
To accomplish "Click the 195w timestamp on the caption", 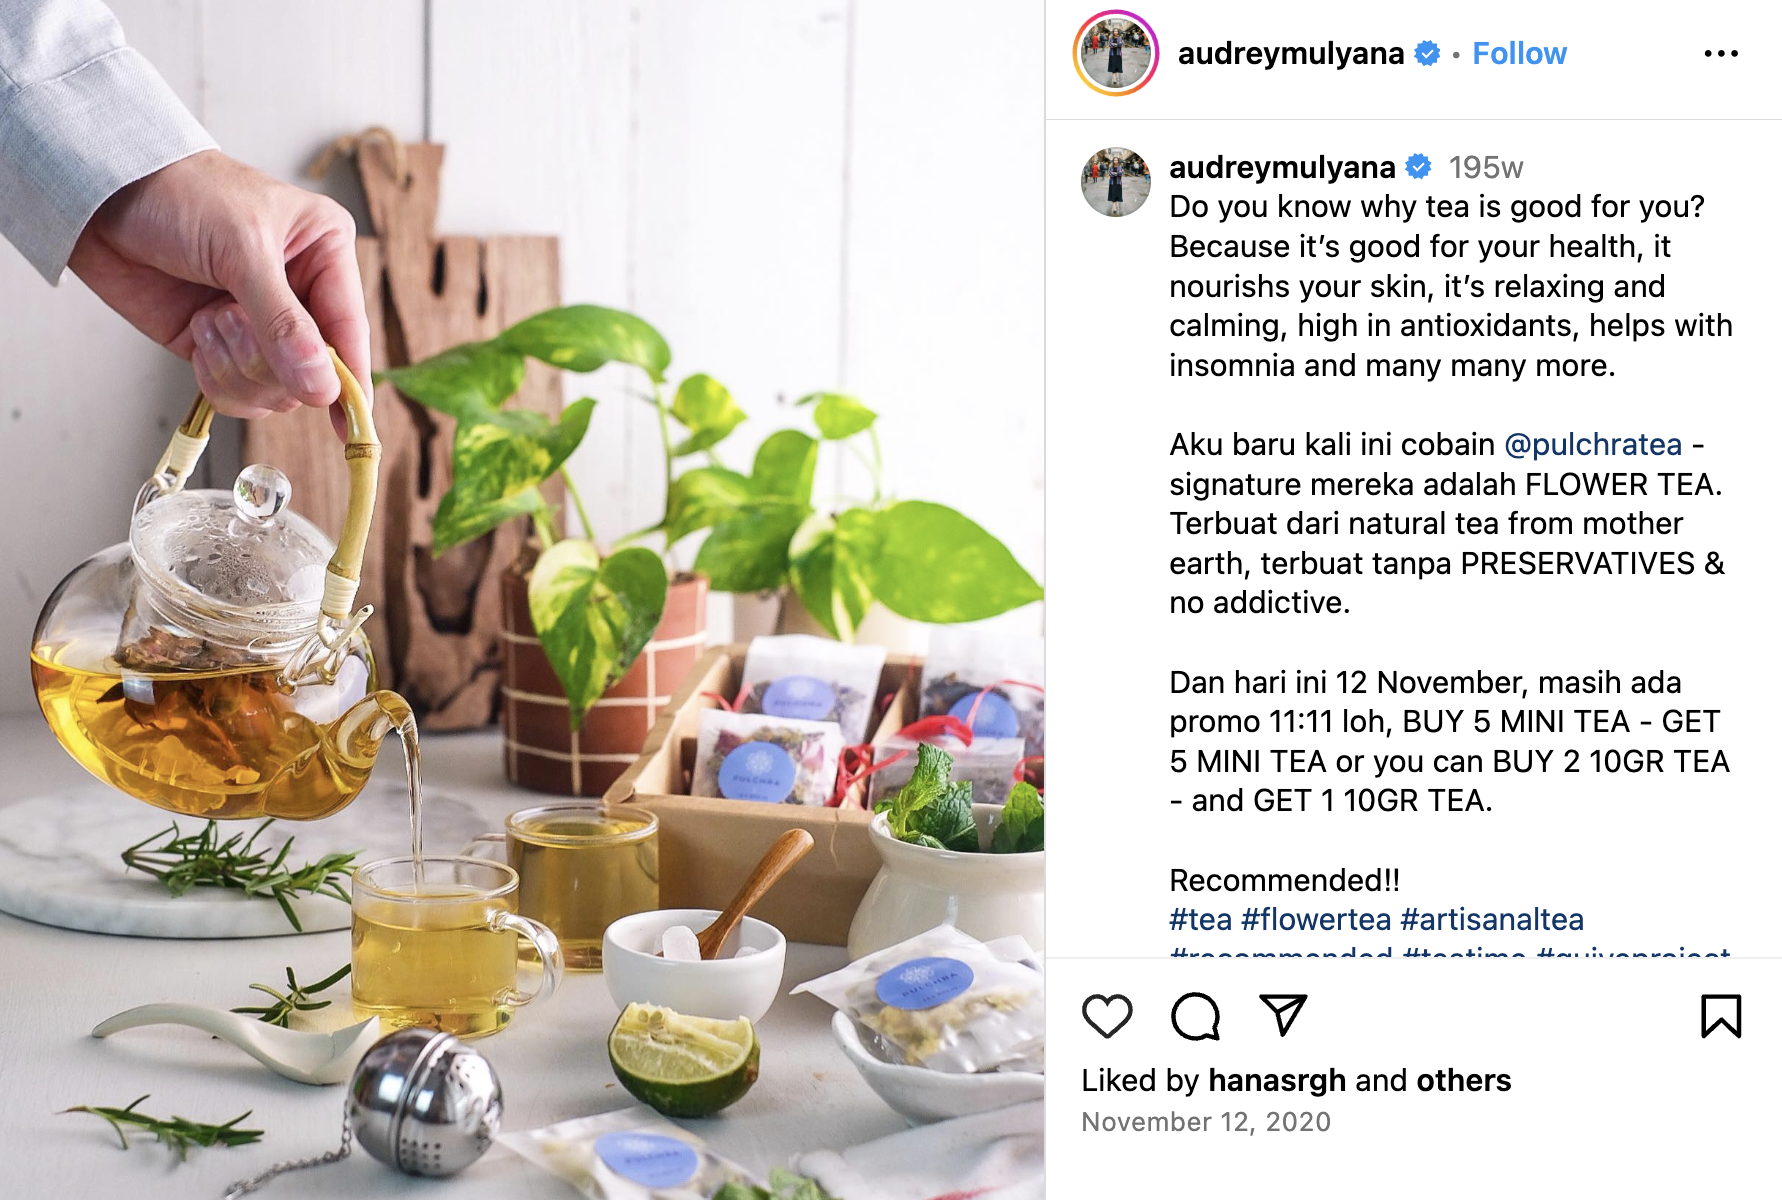I will tap(1486, 167).
